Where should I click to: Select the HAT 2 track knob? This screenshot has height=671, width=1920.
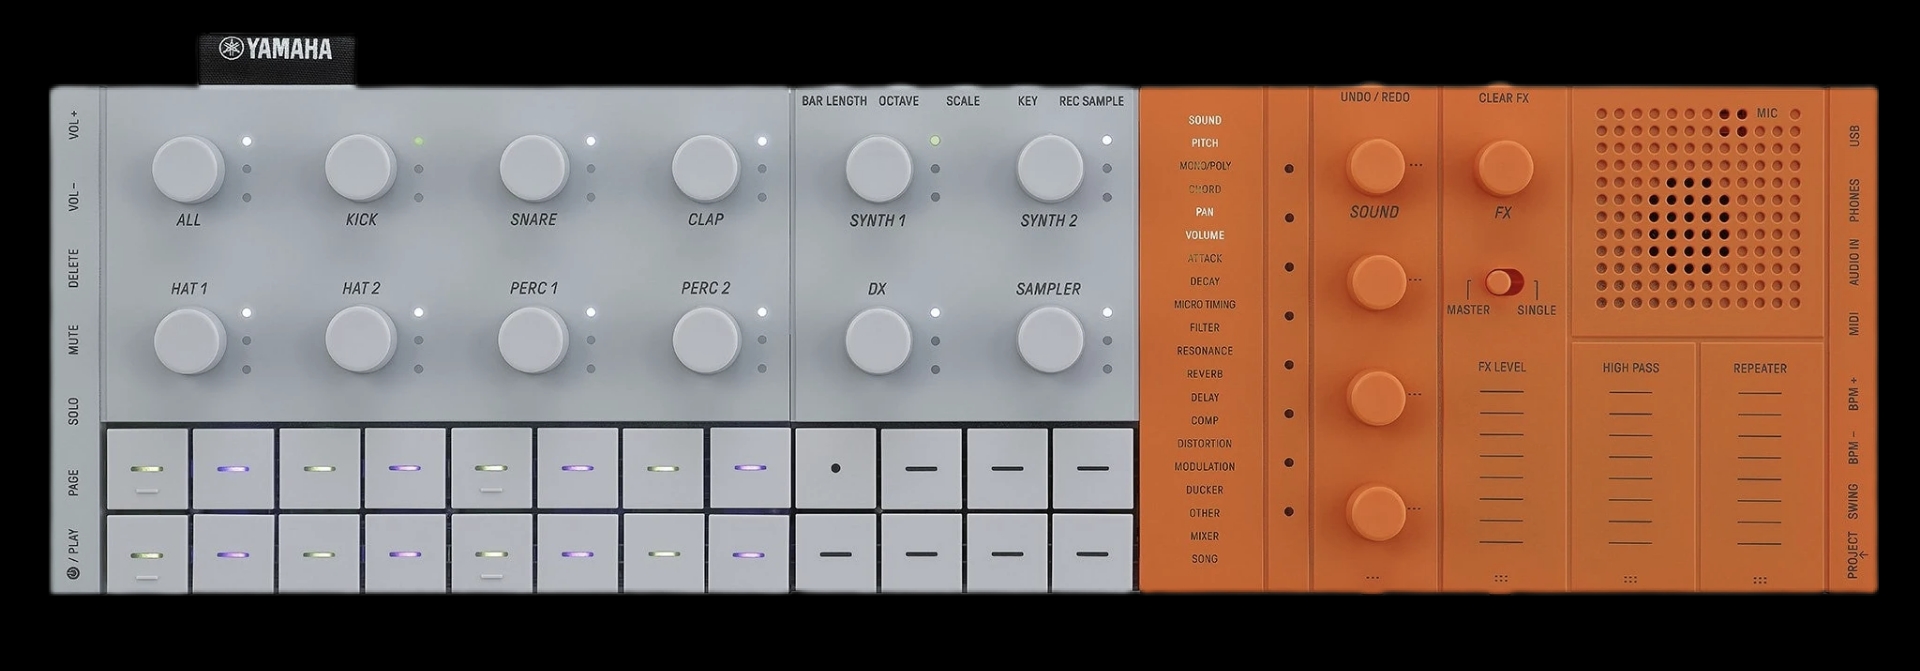pos(361,340)
